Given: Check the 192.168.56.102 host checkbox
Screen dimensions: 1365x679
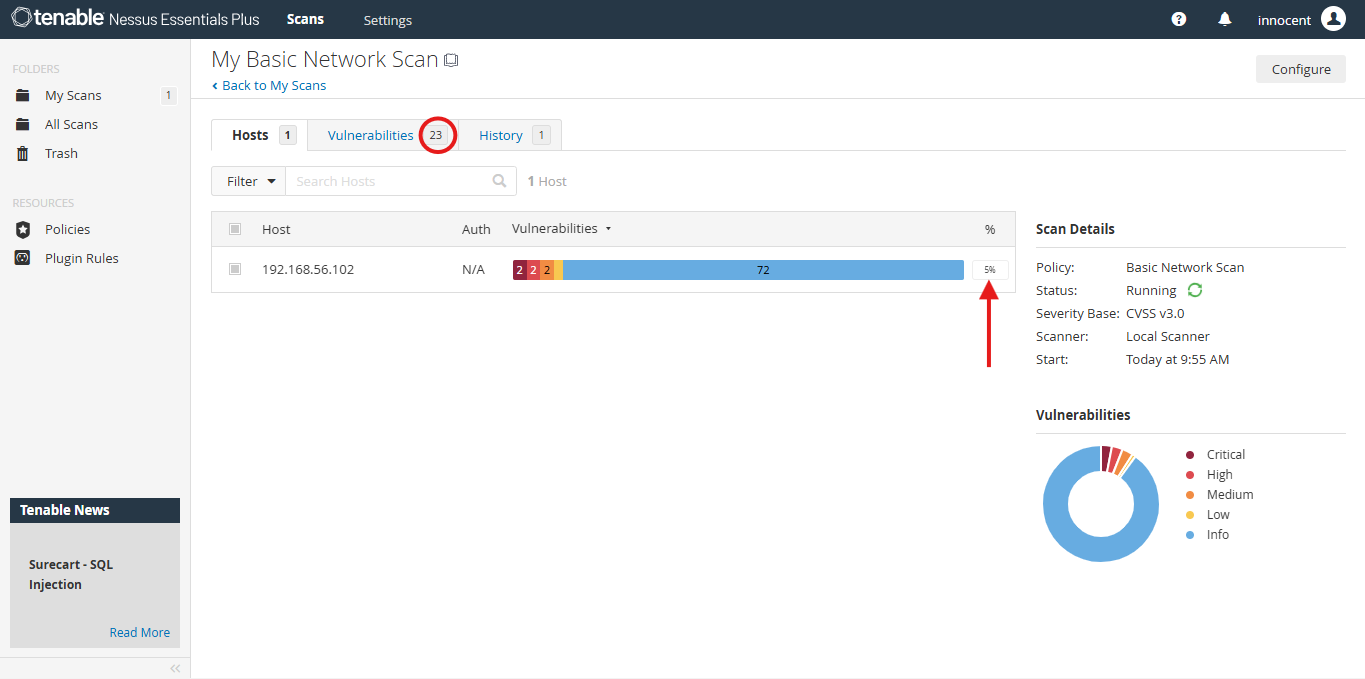Looking at the screenshot, I should [x=235, y=270].
